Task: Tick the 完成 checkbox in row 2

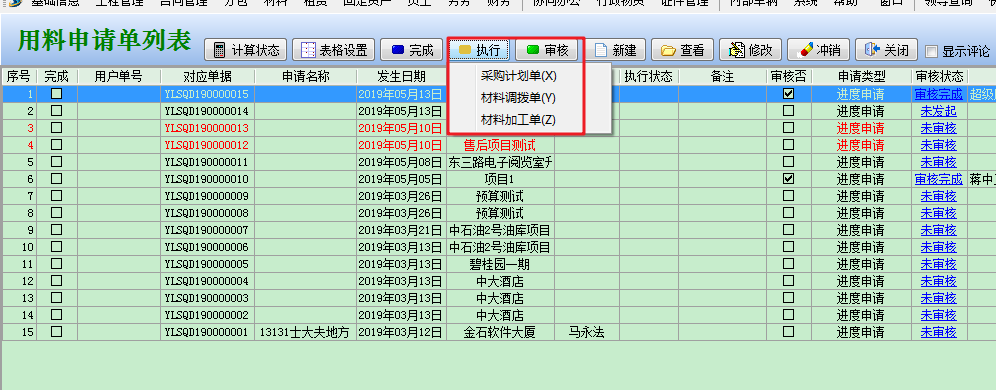Action: click(x=57, y=111)
